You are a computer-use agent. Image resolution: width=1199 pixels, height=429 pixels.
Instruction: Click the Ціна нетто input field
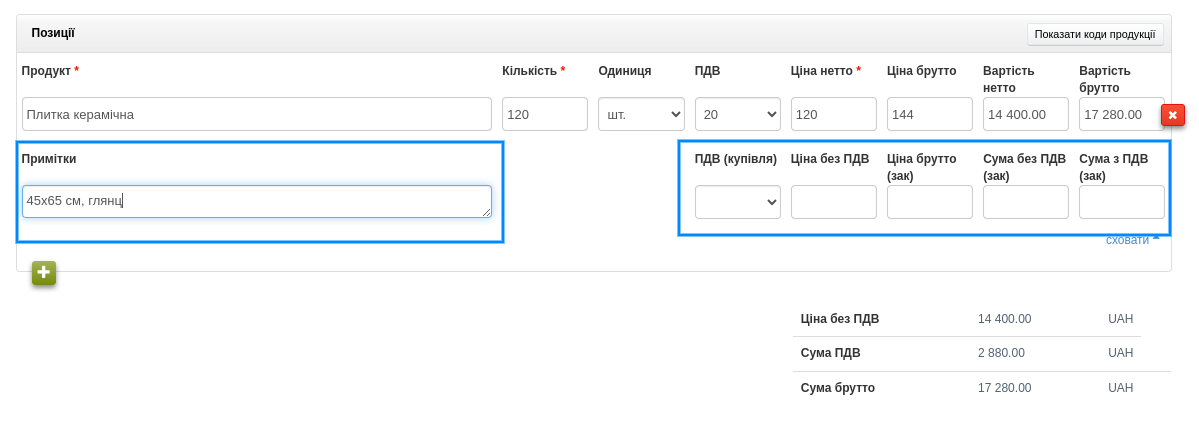[x=833, y=114]
